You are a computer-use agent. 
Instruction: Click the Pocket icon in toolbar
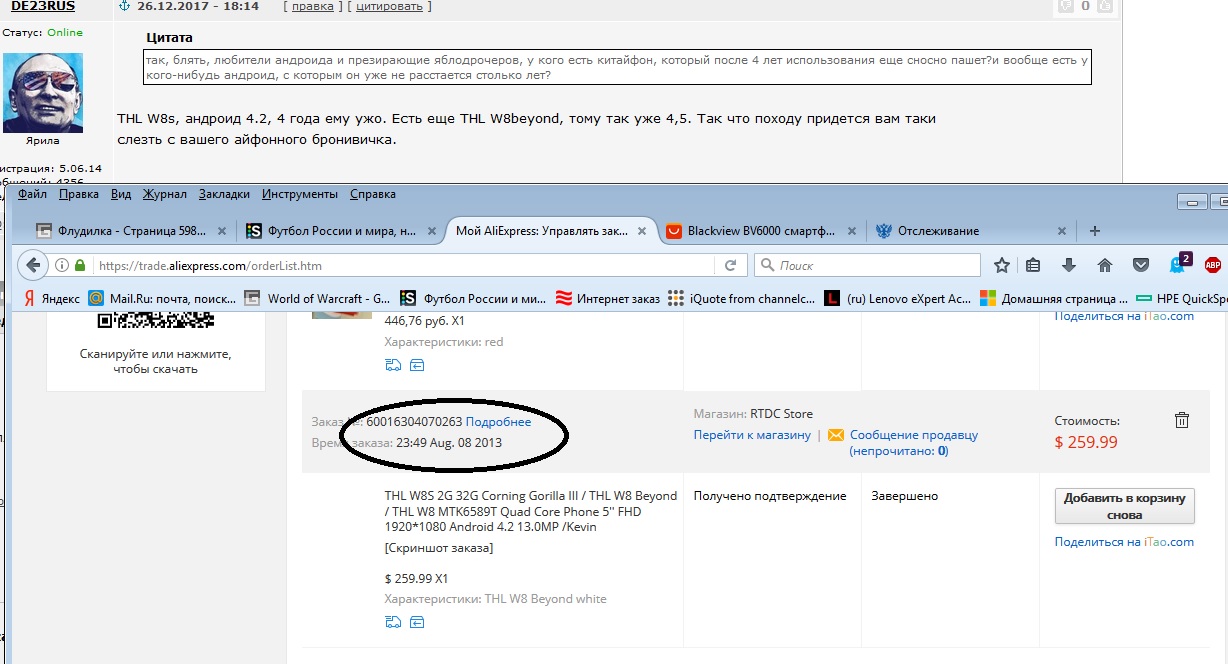tap(1140, 265)
